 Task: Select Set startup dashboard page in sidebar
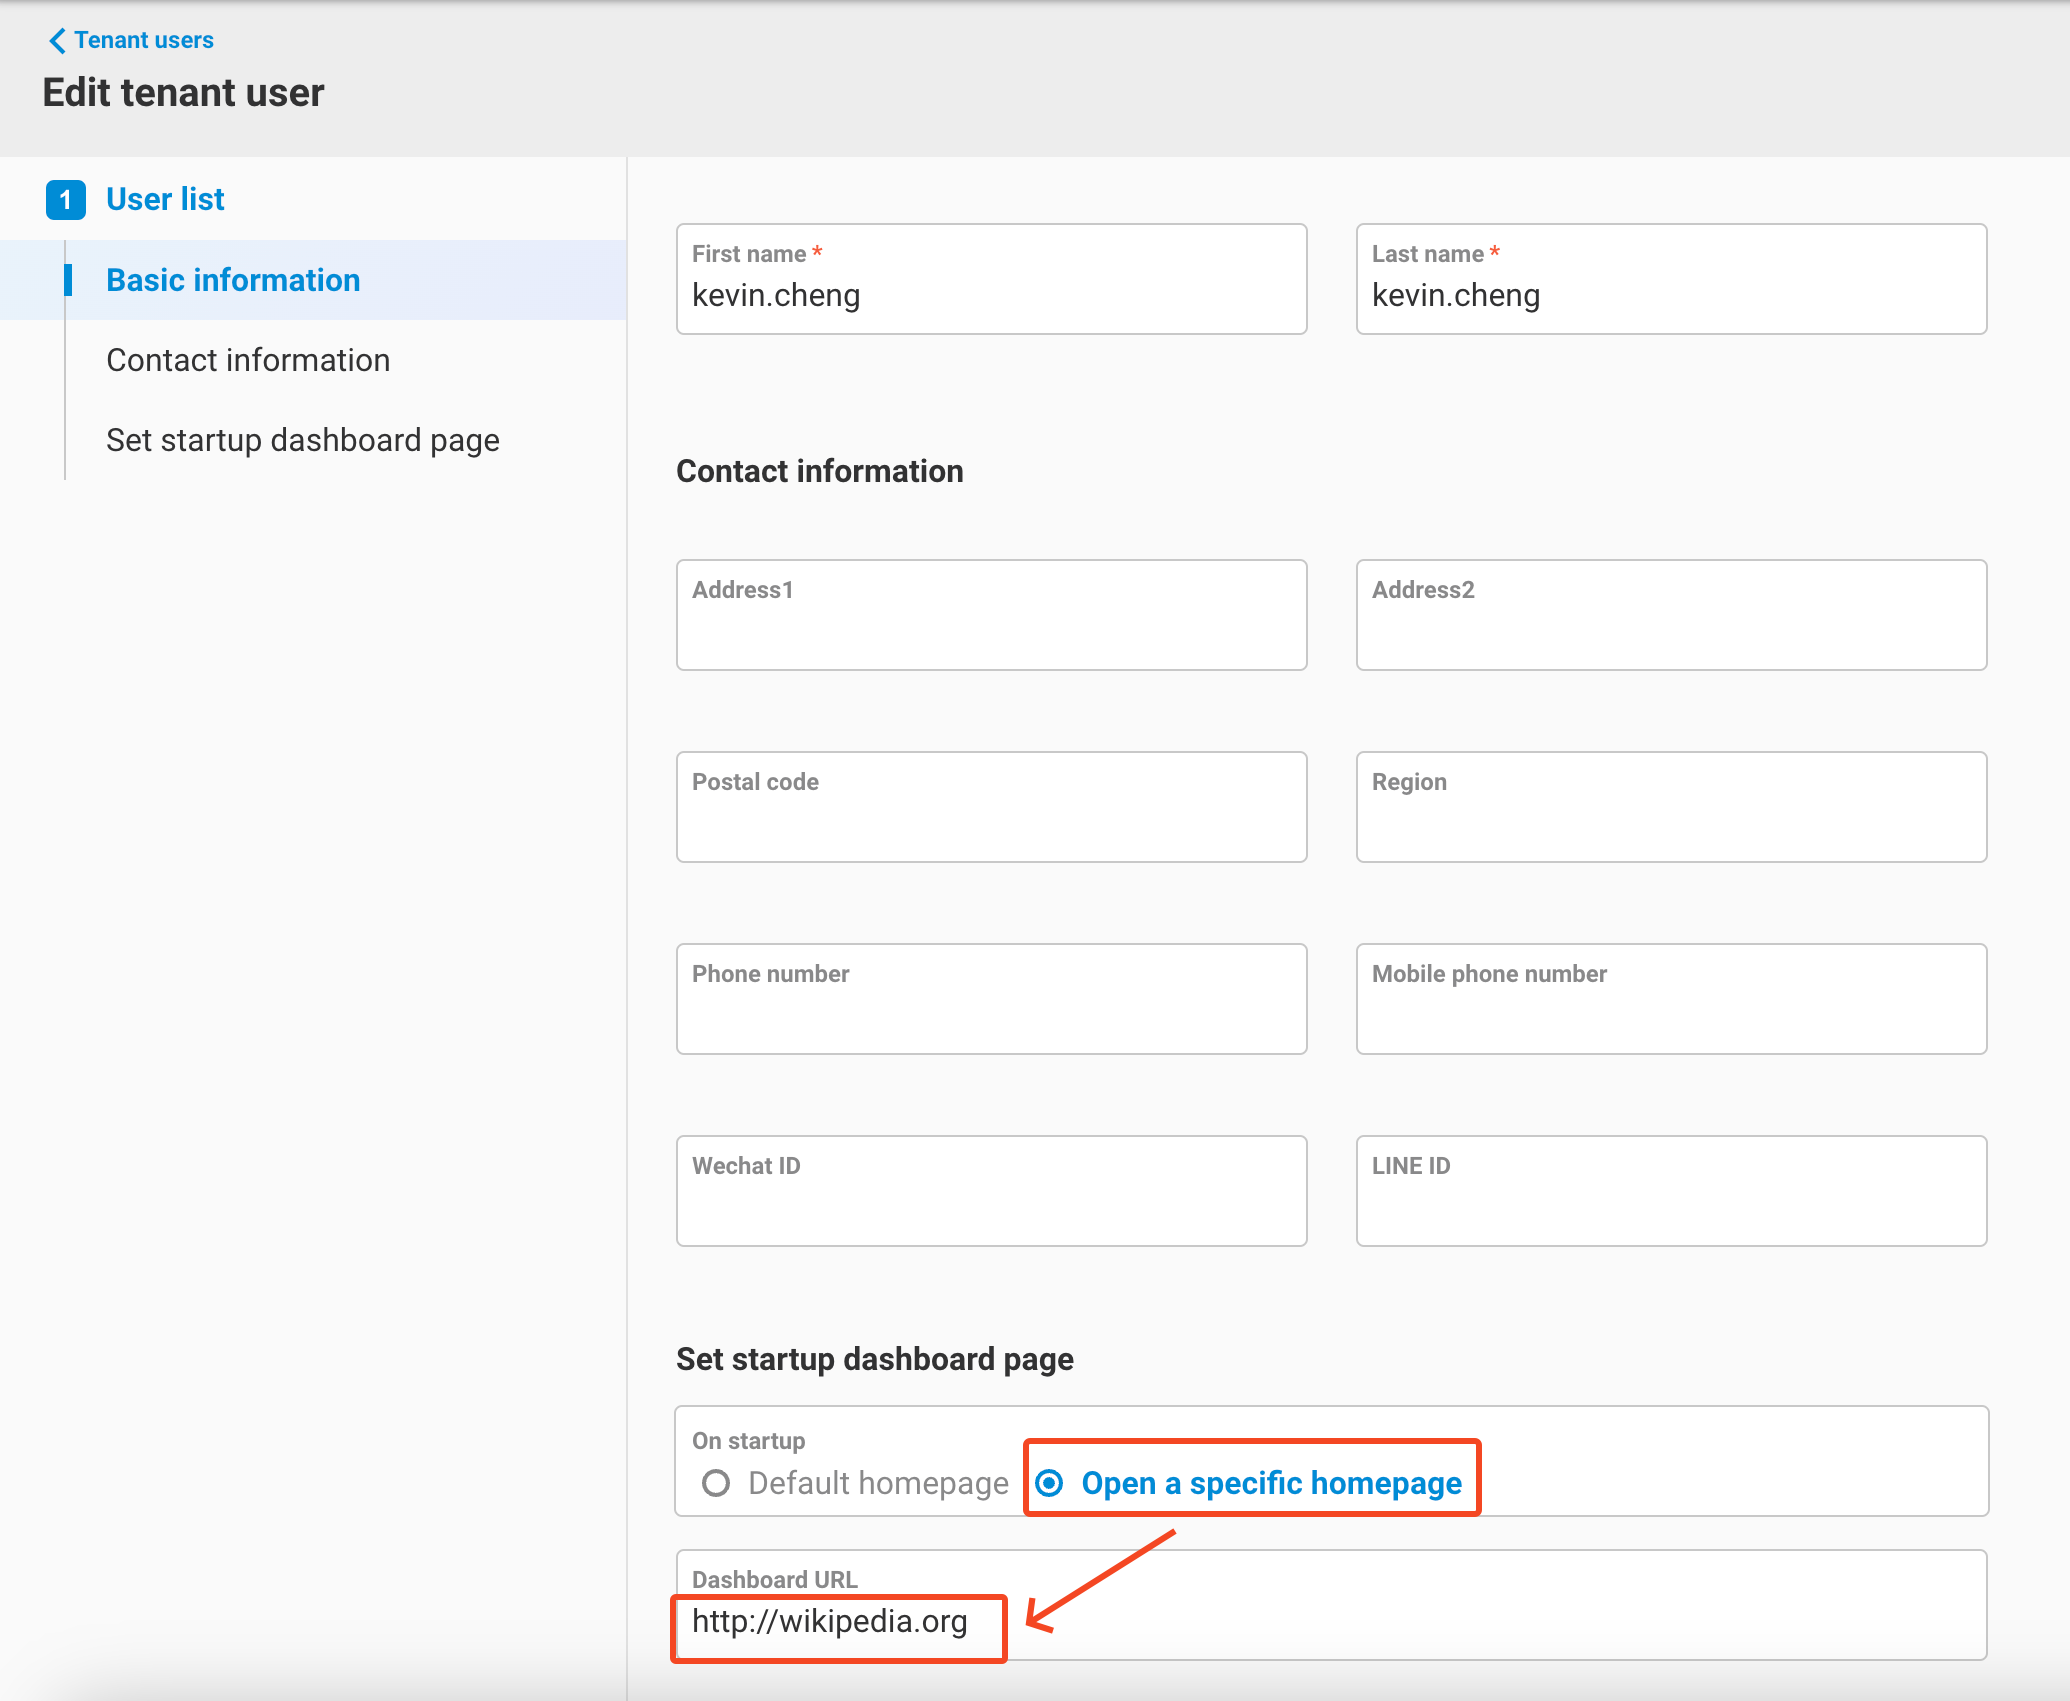[302, 440]
